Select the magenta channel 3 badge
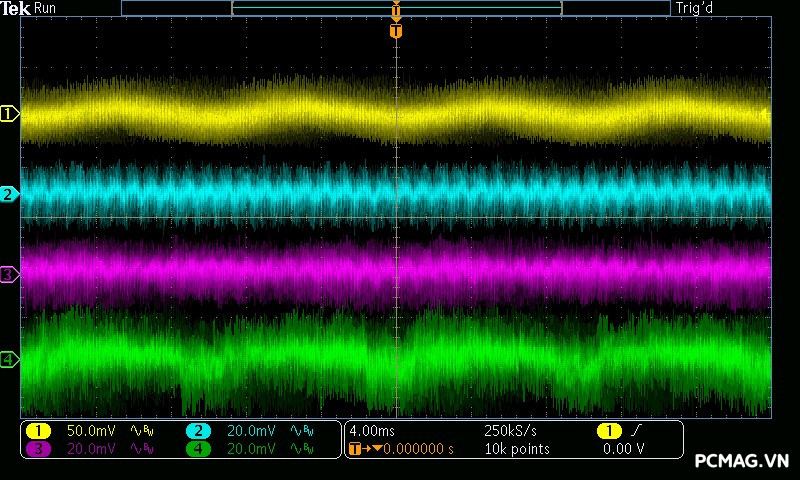Viewport: 800px width, 480px height. click(x=38, y=449)
